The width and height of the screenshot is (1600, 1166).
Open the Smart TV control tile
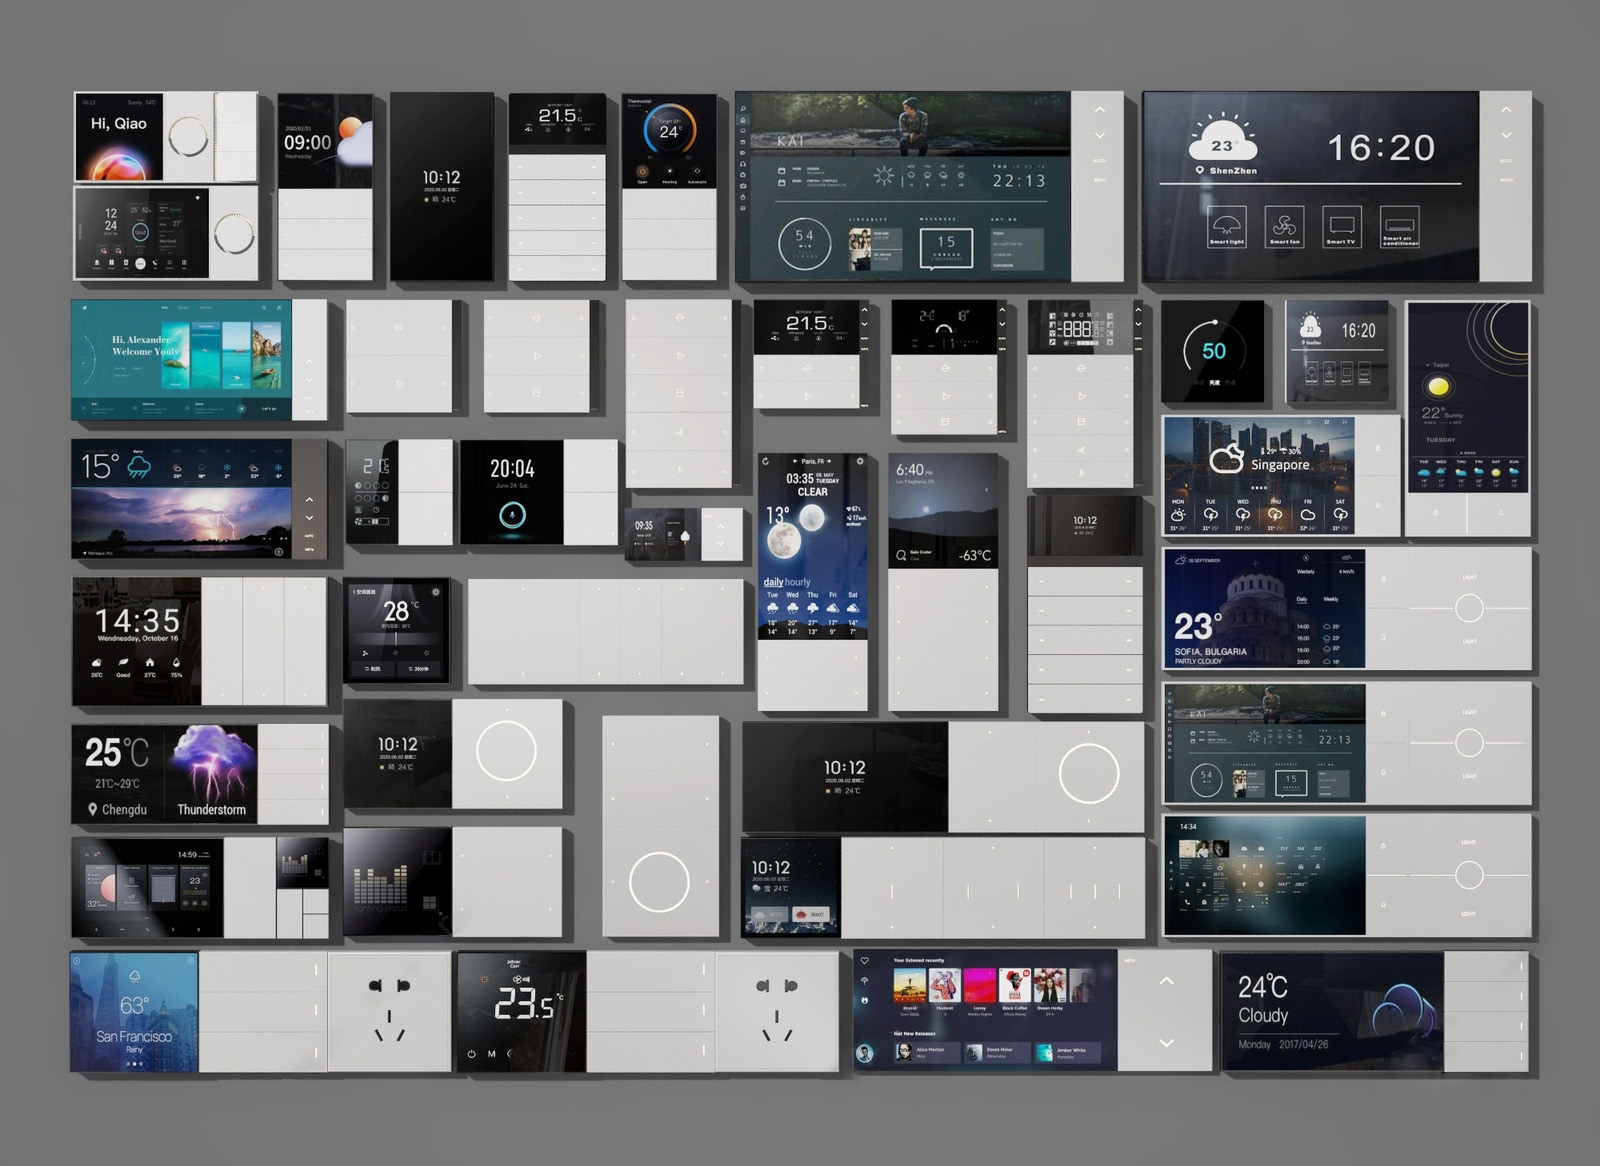(1341, 225)
